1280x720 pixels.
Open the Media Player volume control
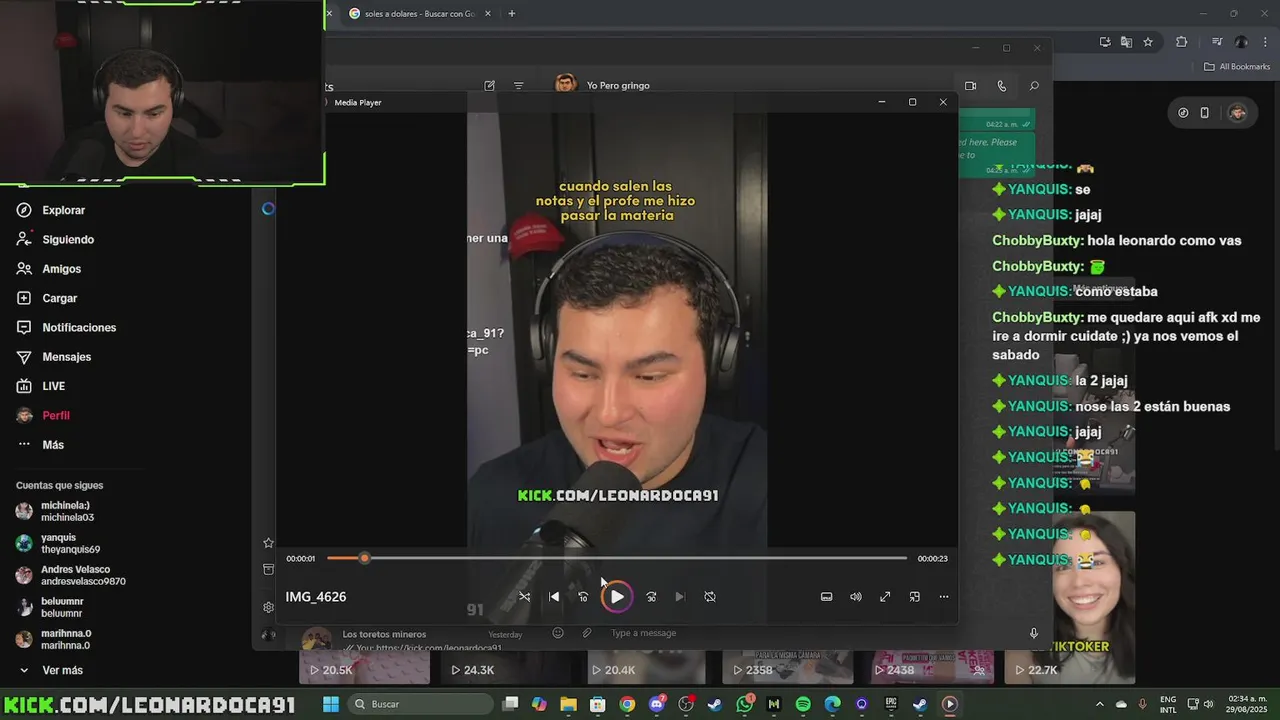click(856, 597)
